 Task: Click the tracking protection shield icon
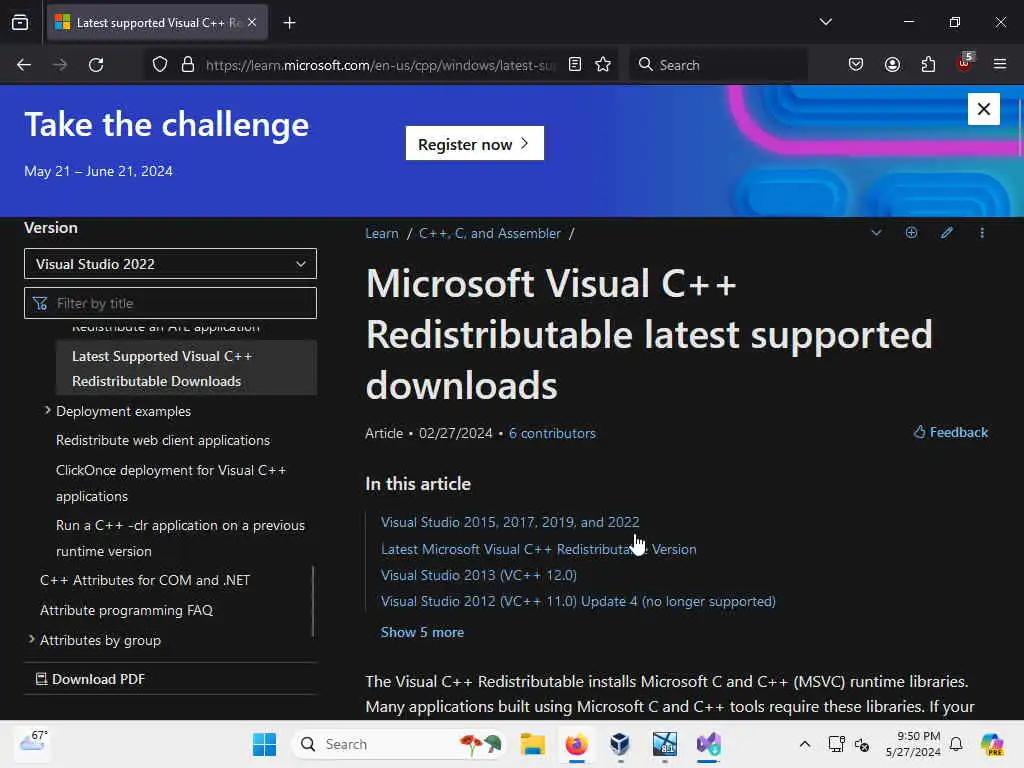coord(160,65)
